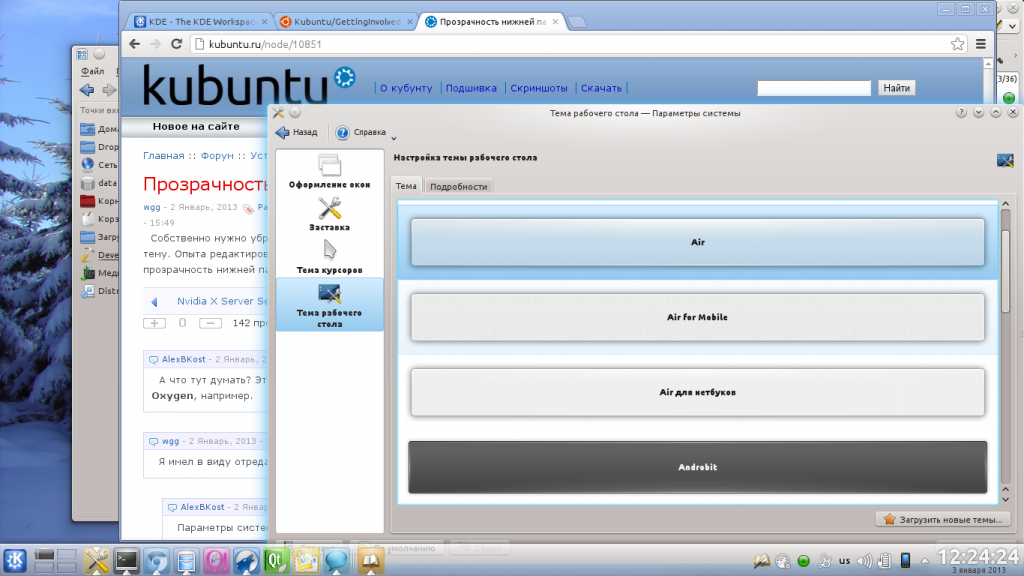Open the blue chat bubble taskbar icon
The height and width of the screenshot is (576, 1024).
336,560
